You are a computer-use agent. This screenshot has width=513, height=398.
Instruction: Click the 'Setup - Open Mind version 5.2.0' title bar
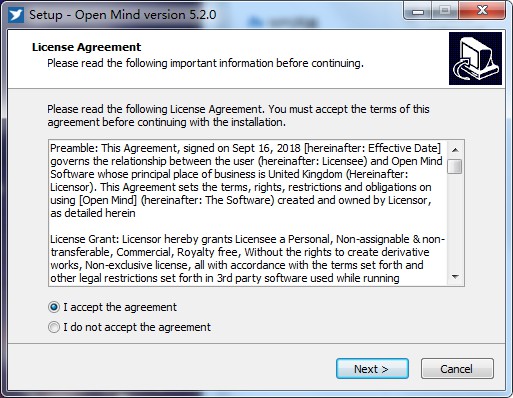click(123, 15)
